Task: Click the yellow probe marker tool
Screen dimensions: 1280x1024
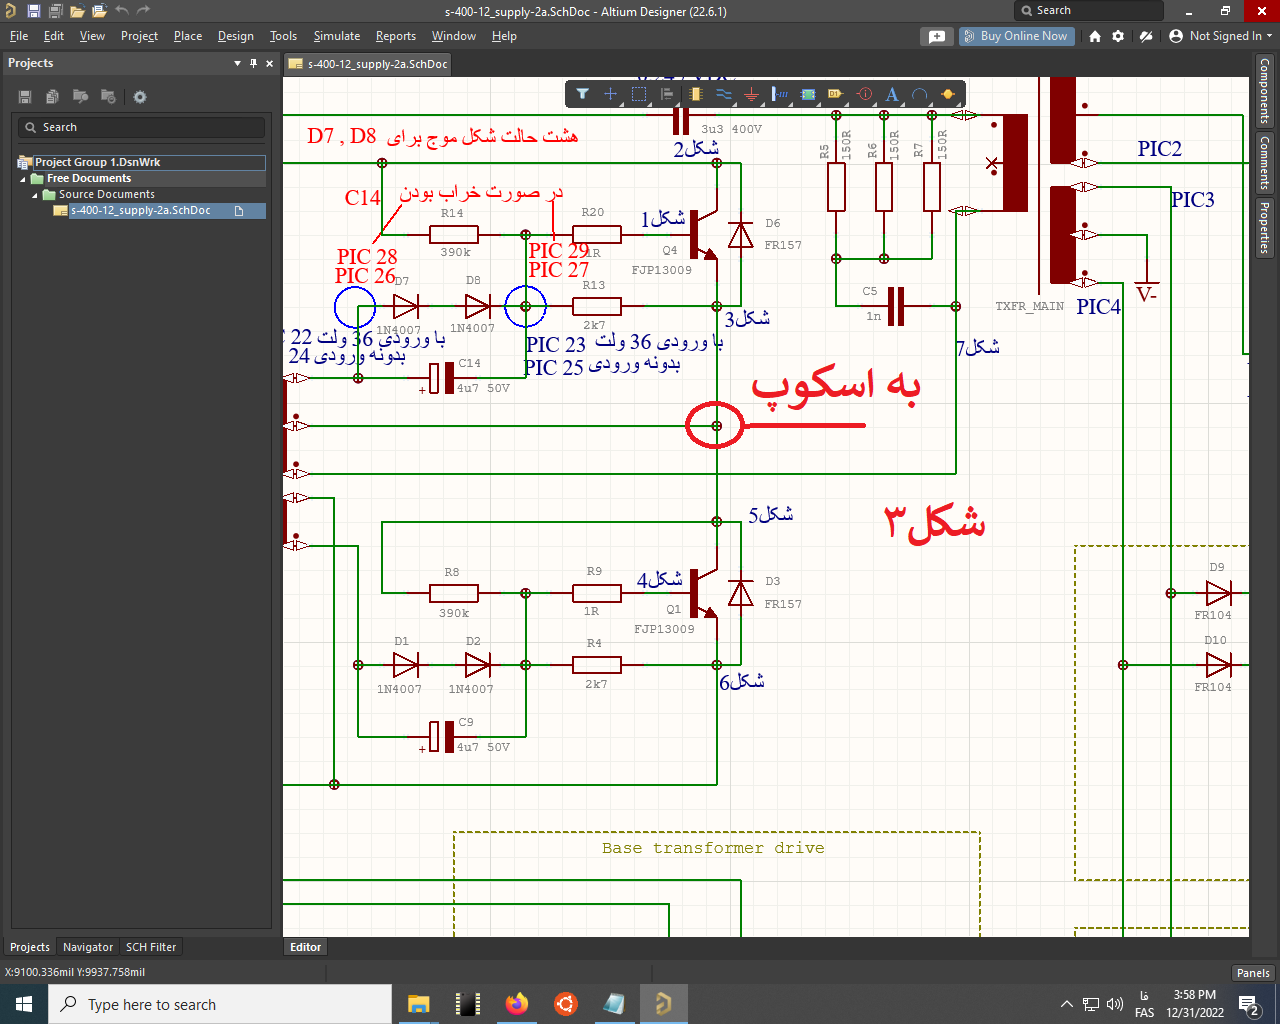Action: click(948, 94)
